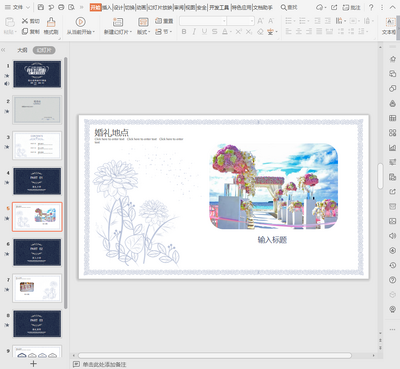The height and width of the screenshot is (369, 400).
Task: Toggle Italic formatting
Action: click(x=194, y=32)
